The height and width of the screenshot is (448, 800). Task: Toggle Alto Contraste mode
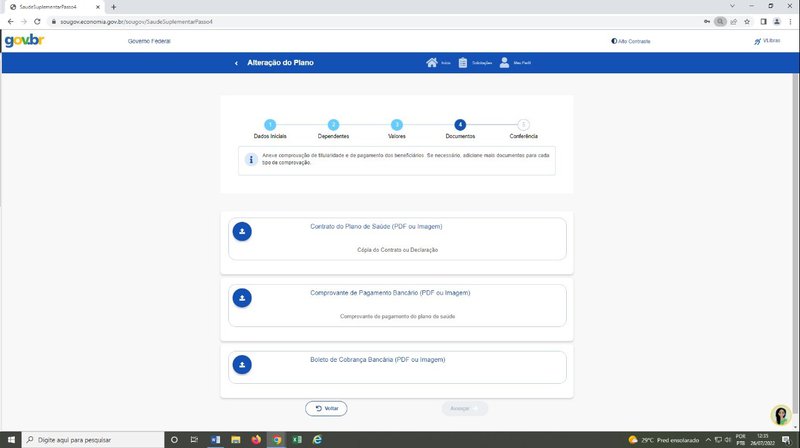click(631, 41)
